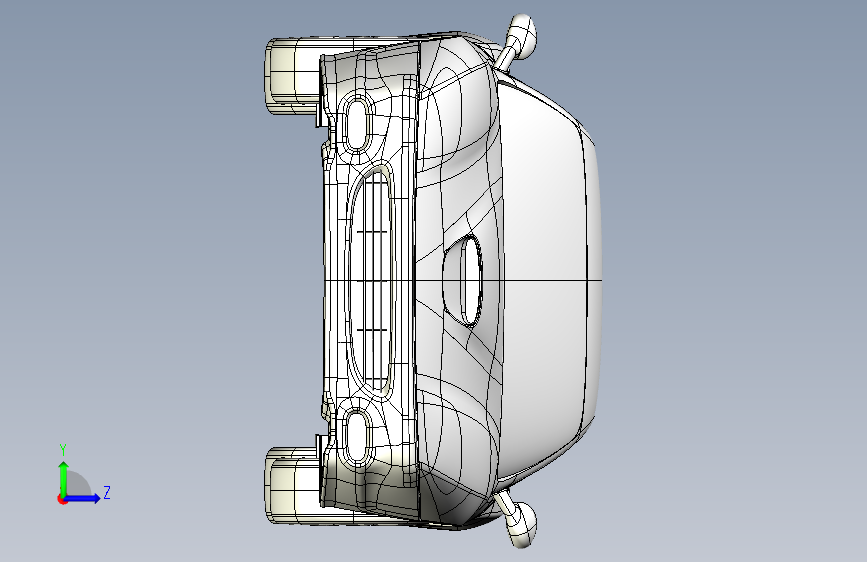This screenshot has height=562, width=867.
Task: Pick the large oval front grille opening
Action: [x=371, y=280]
